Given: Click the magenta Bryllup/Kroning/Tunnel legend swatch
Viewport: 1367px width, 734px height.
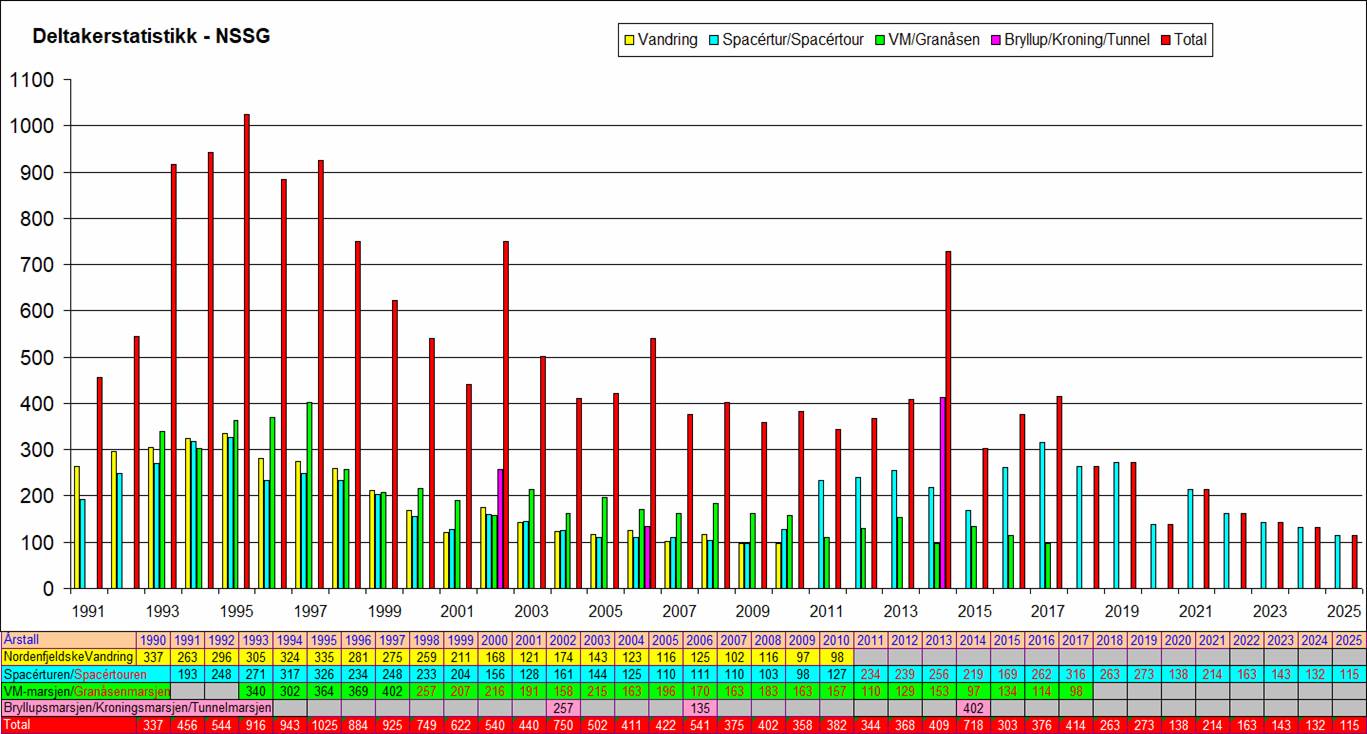Looking at the screenshot, I should point(996,41).
